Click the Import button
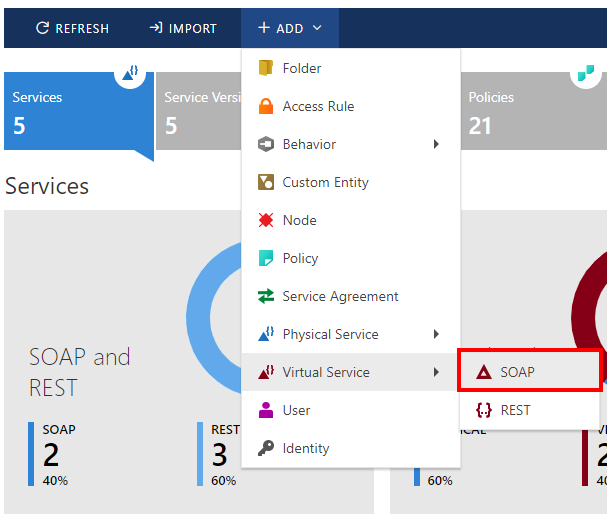Image resolution: width=607 pixels, height=519 pixels. tap(183, 28)
